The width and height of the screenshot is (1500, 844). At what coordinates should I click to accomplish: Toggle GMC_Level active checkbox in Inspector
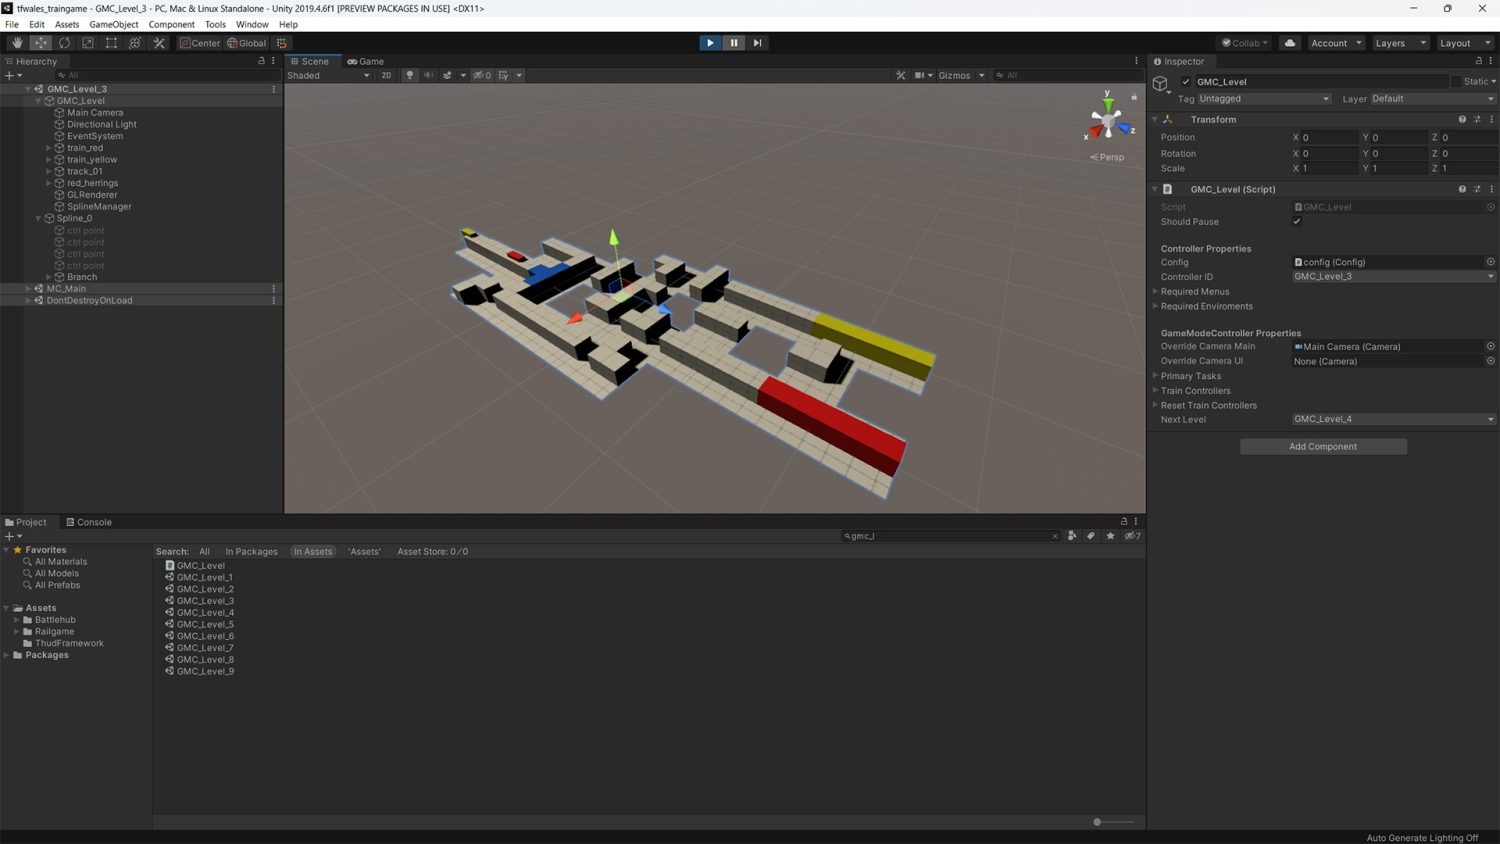[1186, 82]
